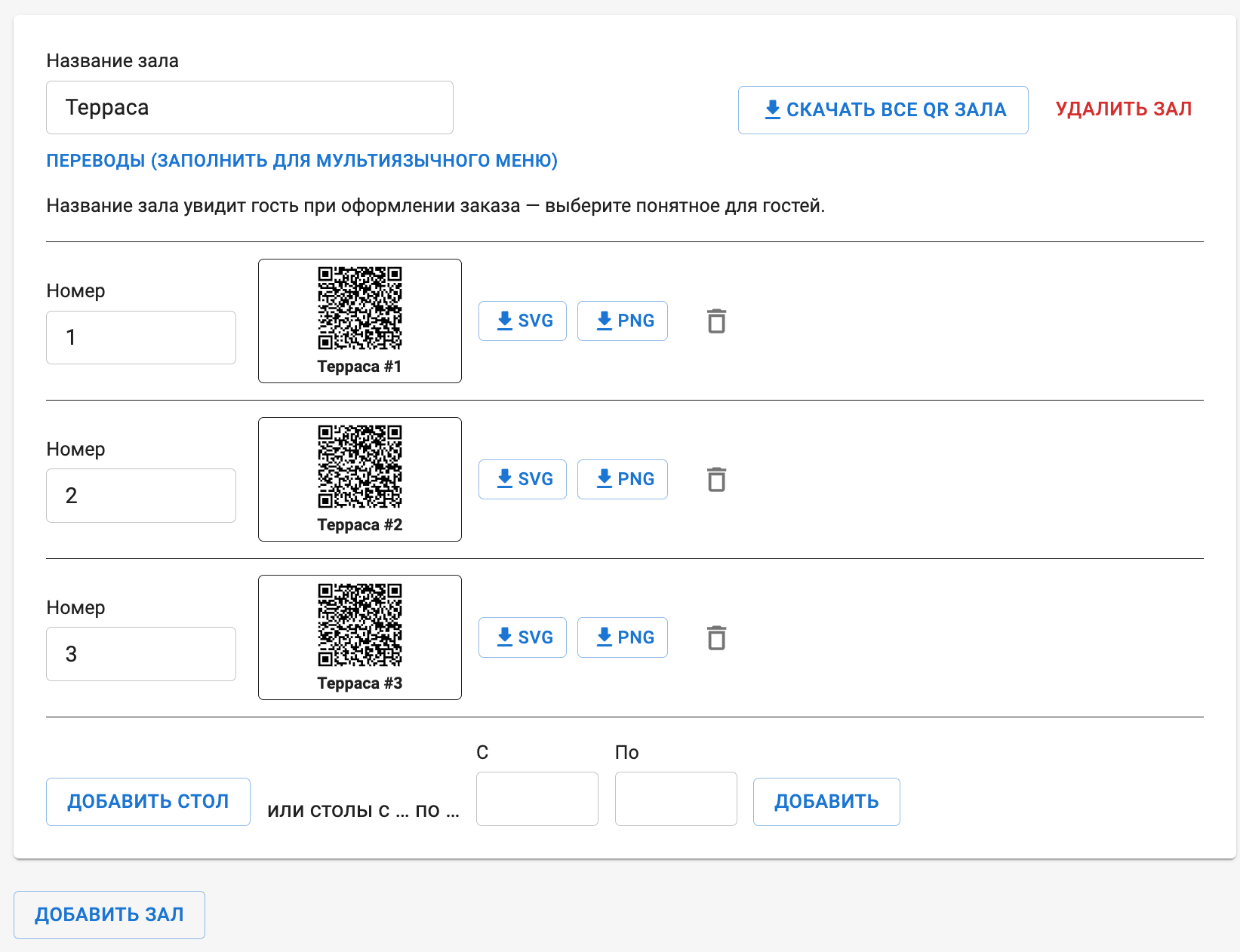
Task: Focus the Номер field containing 1
Action: point(141,338)
